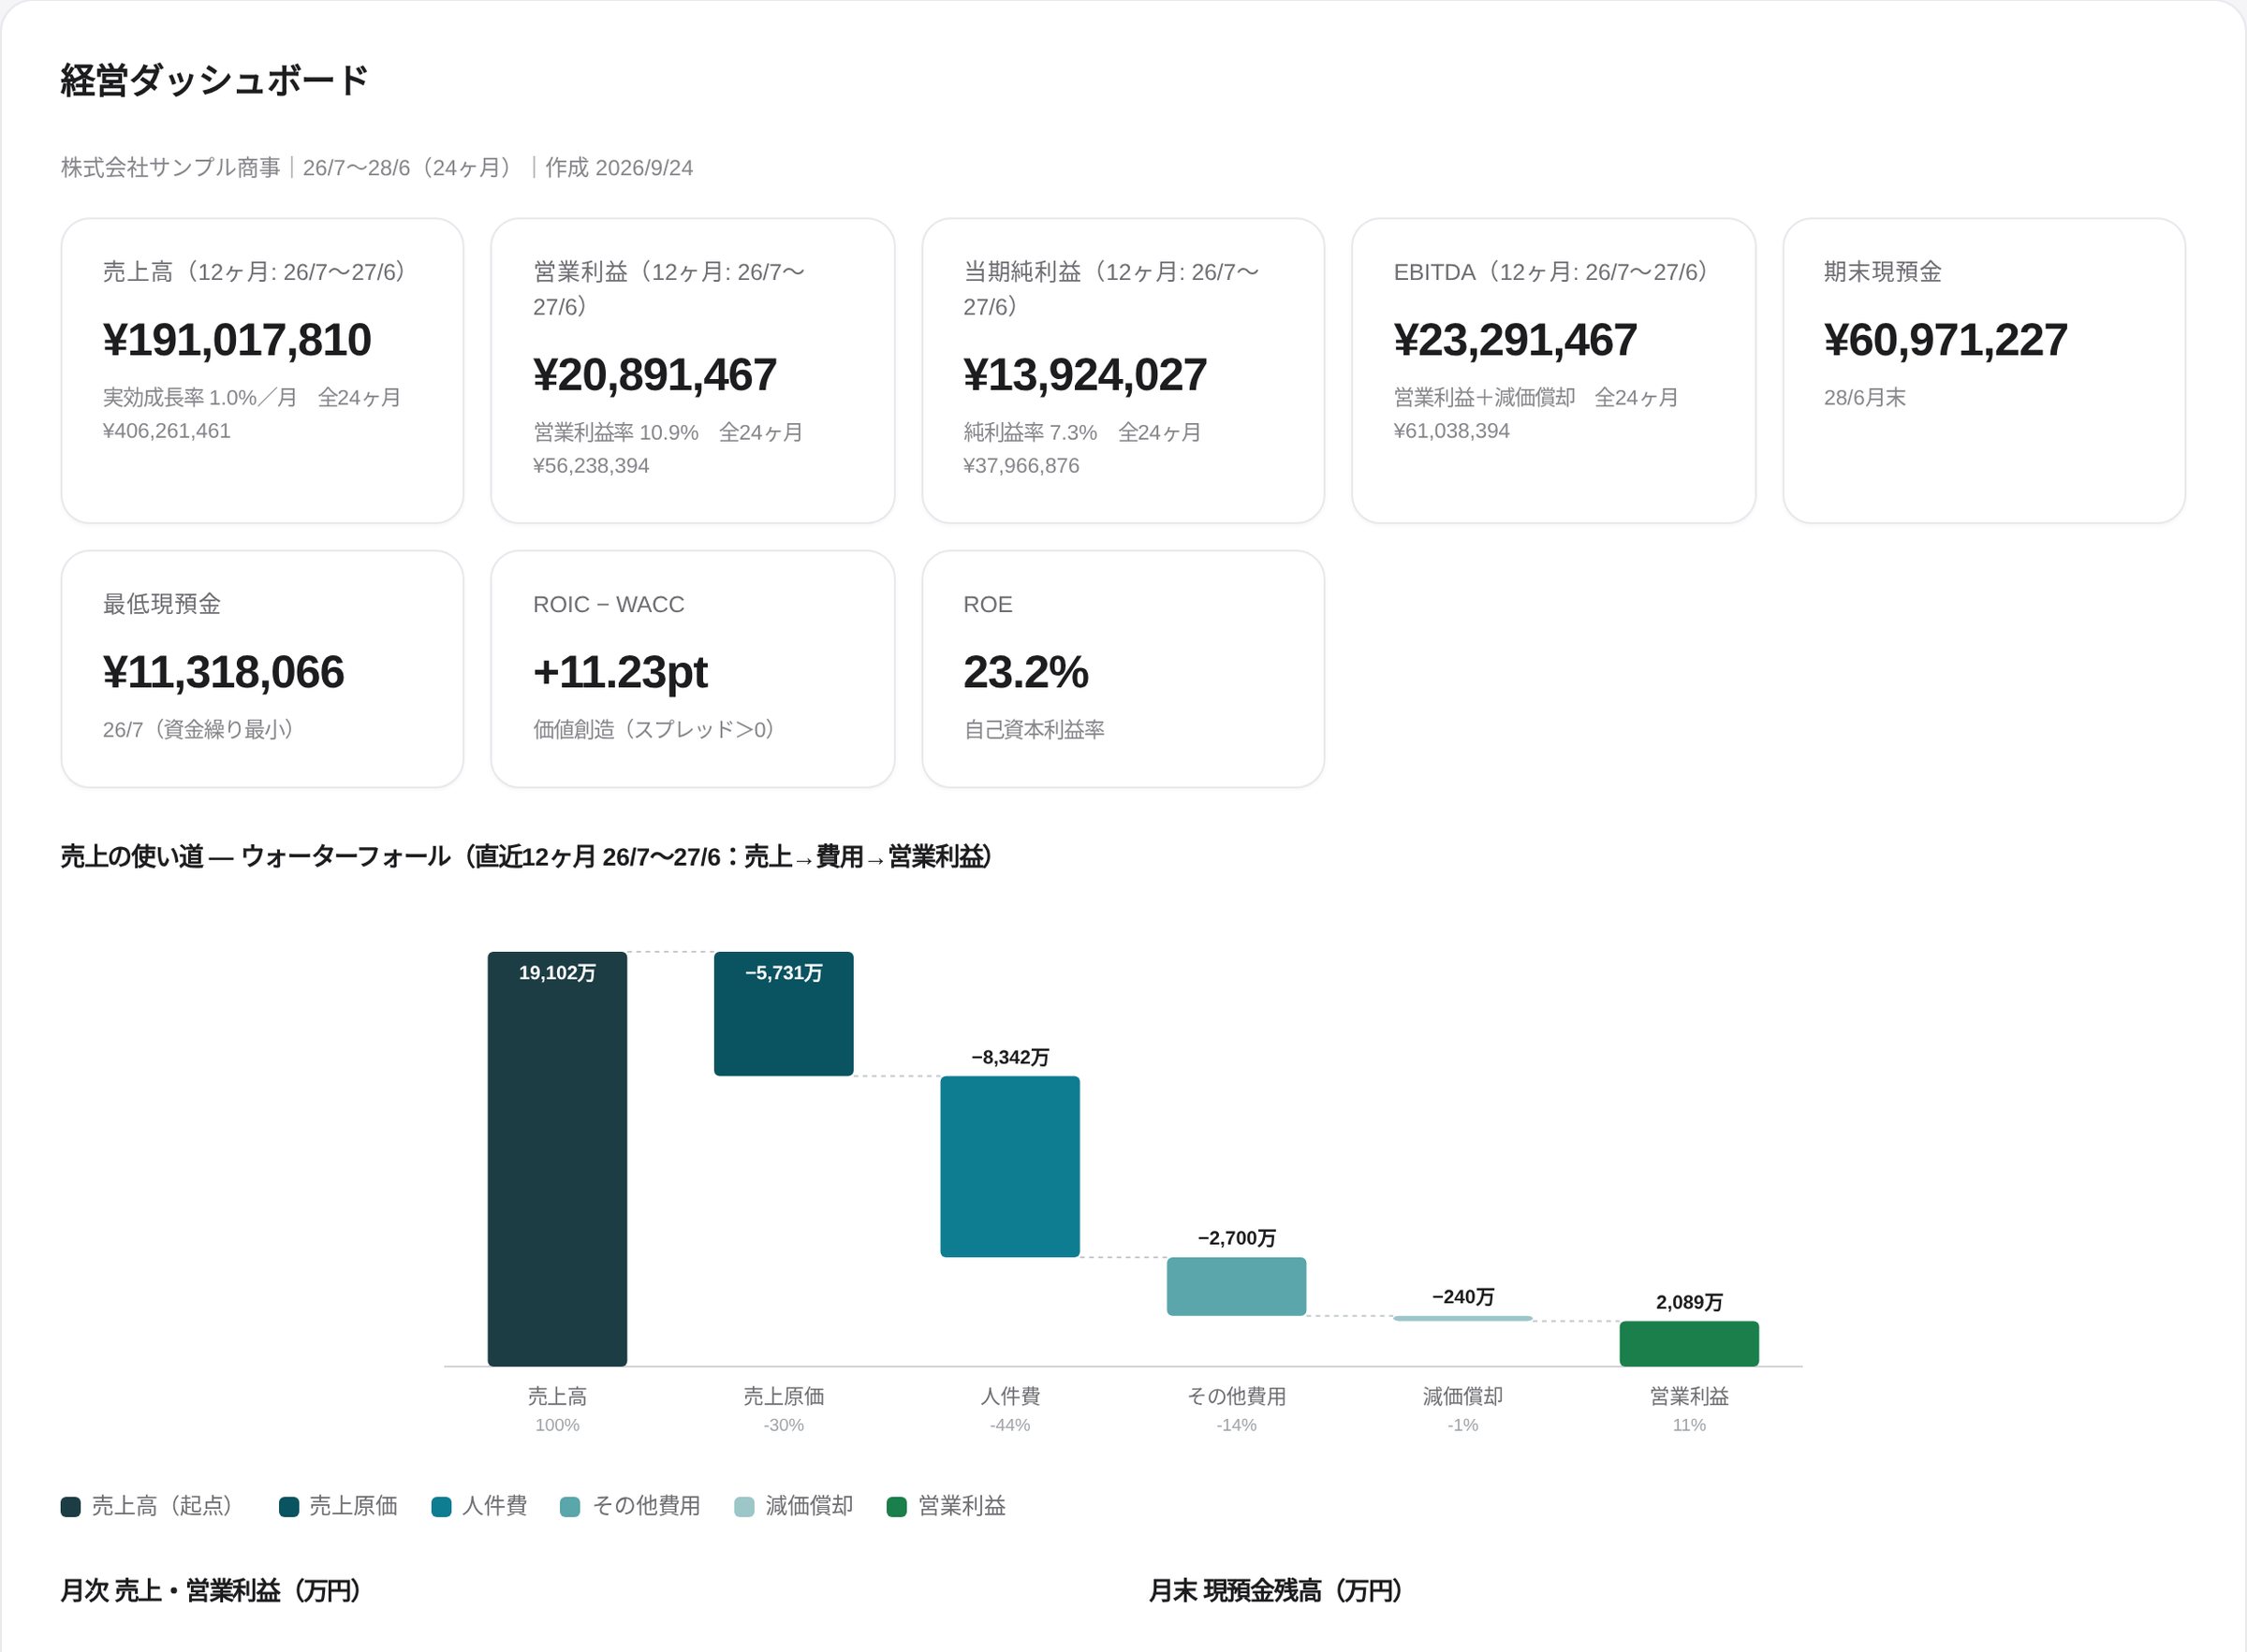This screenshot has width=2247, height=1652.
Task: Click the 人件費 bar in the waterfall
Action: tap(1010, 1166)
